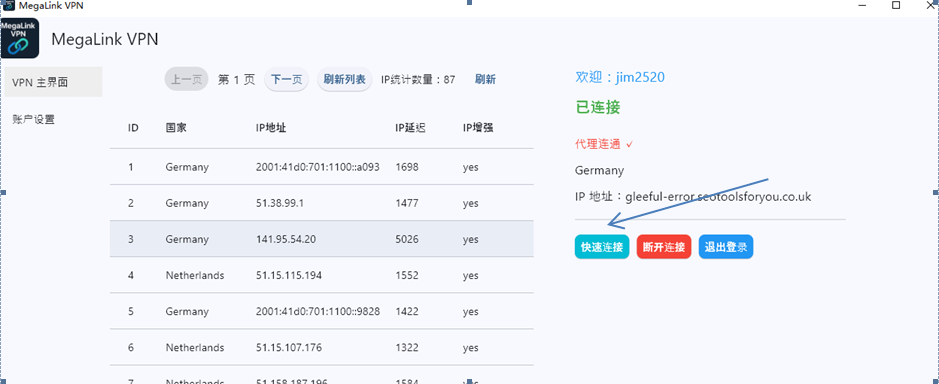Select Netherlands row with IP 51.15.107.176
The height and width of the screenshot is (384, 939).
click(322, 347)
